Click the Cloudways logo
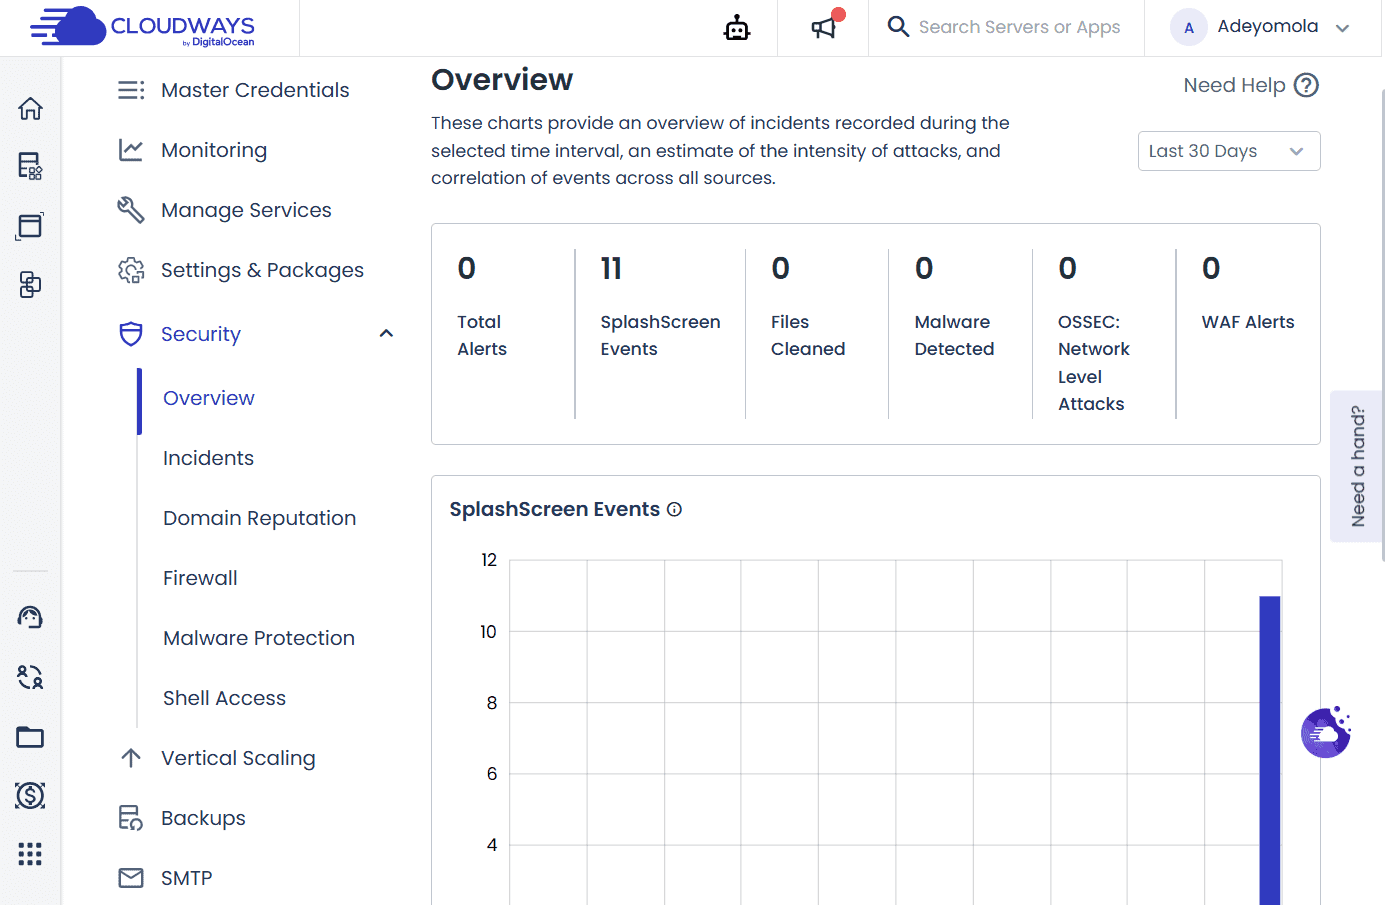 pyautogui.click(x=142, y=27)
